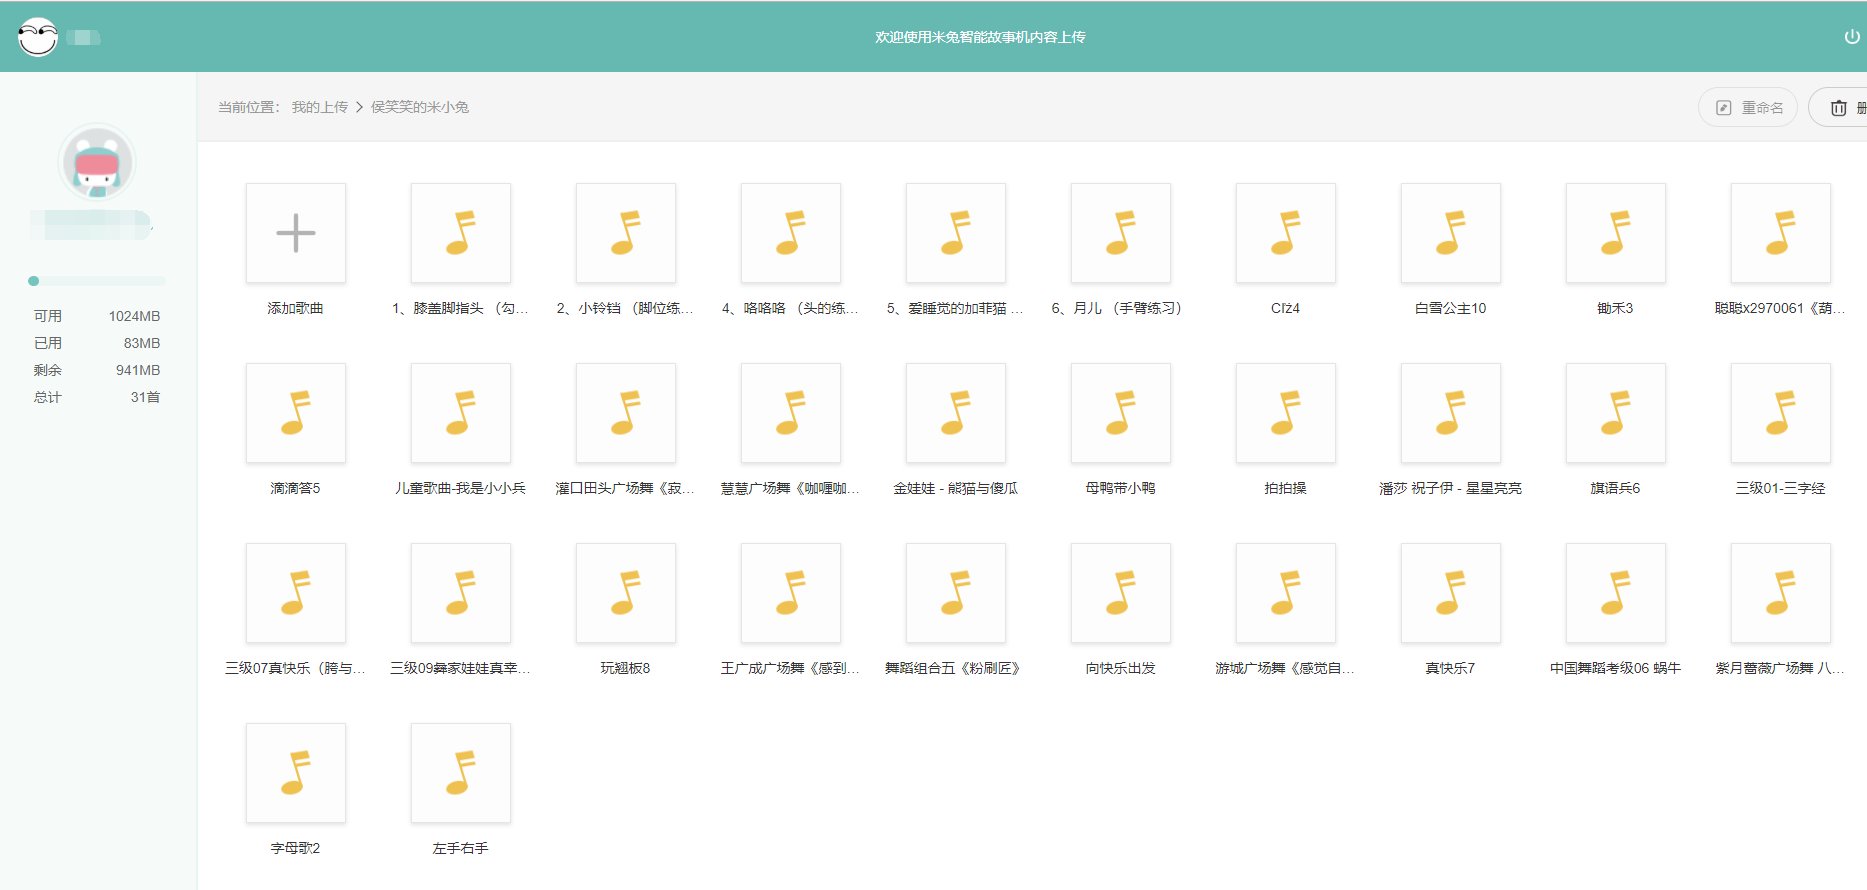Select the song 1、膝盖脚指头
The height and width of the screenshot is (890, 1867).
pos(461,233)
